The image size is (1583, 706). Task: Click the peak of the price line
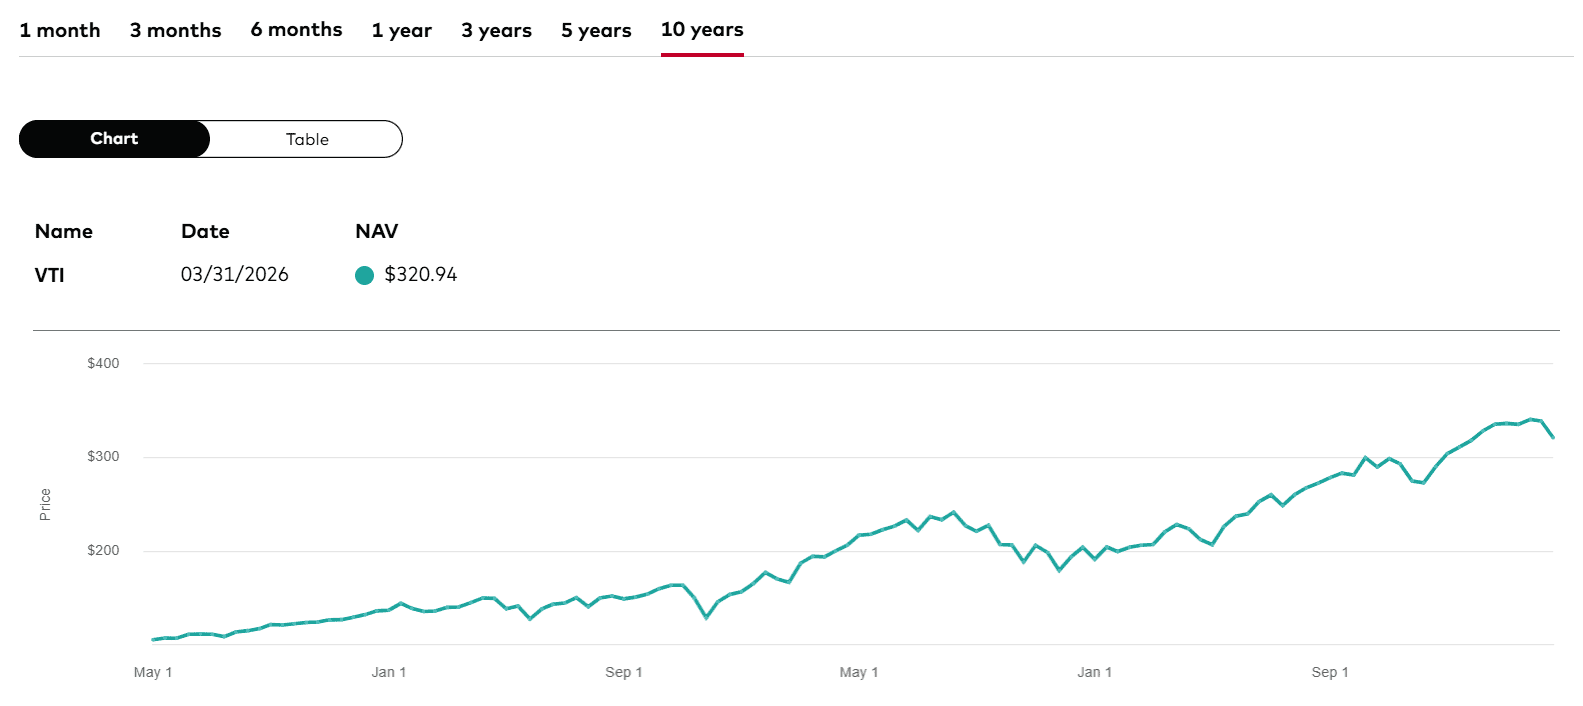(1528, 418)
